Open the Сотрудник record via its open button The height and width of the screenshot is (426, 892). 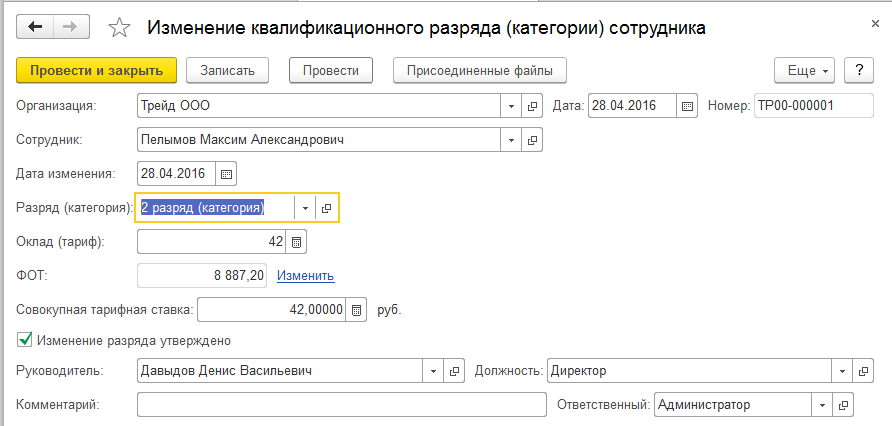pos(533,139)
